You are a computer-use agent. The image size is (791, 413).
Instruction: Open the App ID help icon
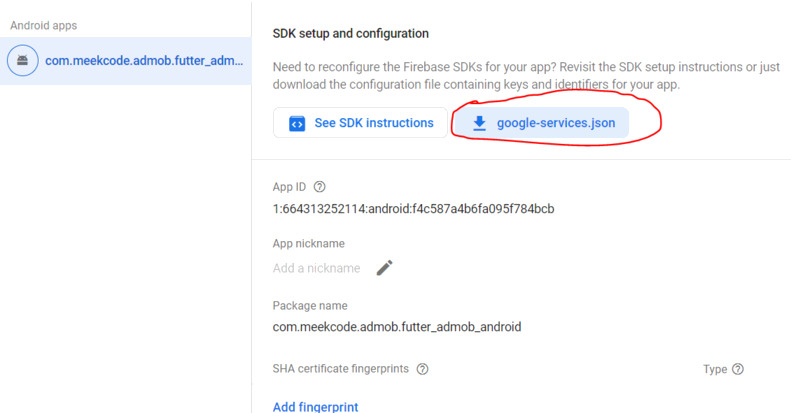[x=319, y=187]
